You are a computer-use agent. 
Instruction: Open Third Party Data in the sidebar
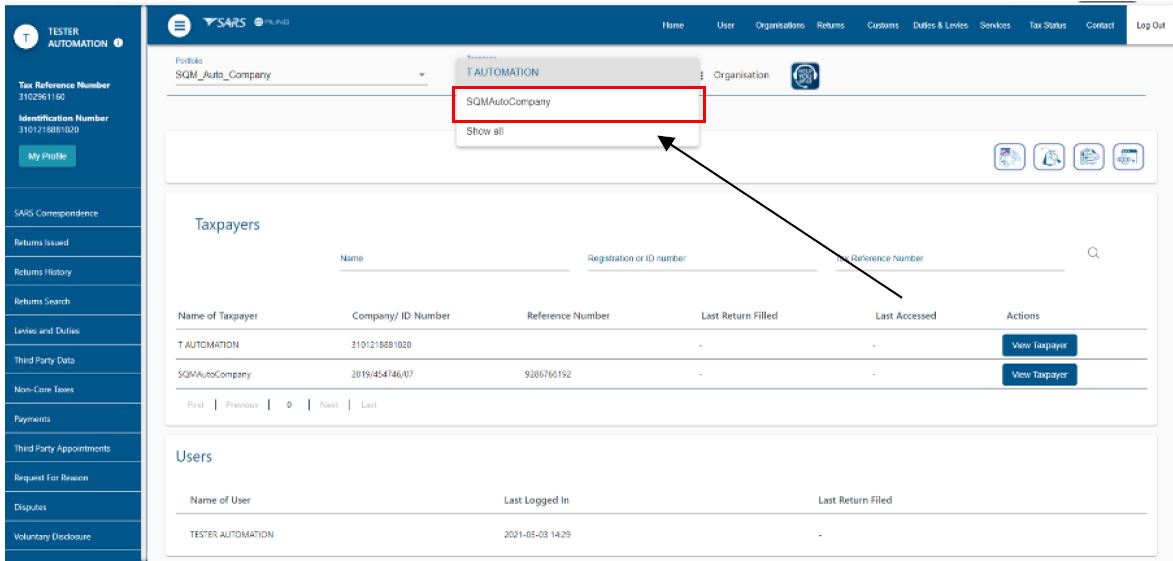tap(73, 361)
